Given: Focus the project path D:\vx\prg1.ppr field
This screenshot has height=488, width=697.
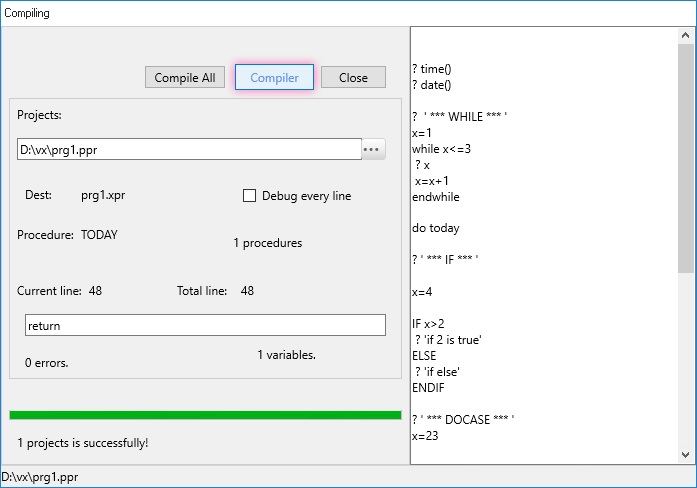Looking at the screenshot, I should [188, 149].
